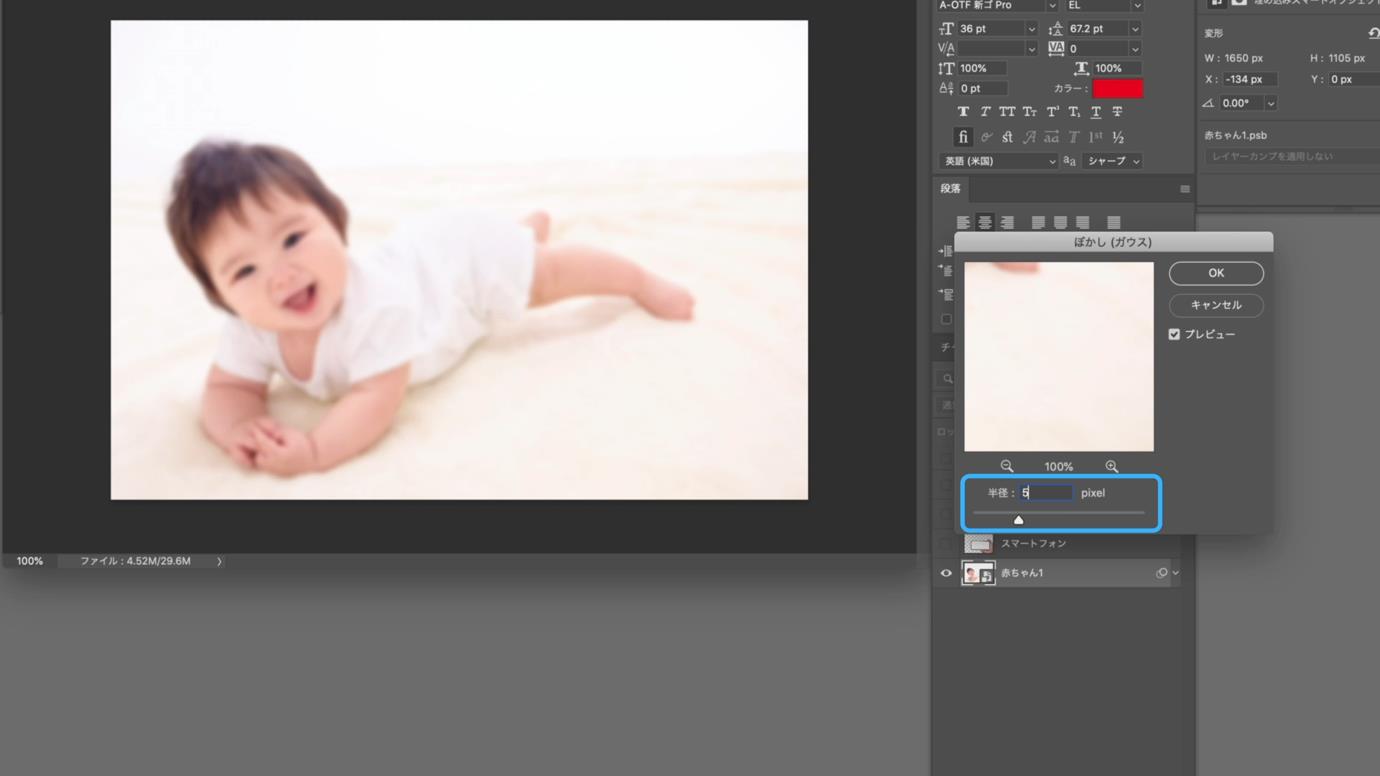Viewport: 1380px width, 776px height.
Task: Select the 赤ちゃん1 layer thumbnail
Action: [x=978, y=573]
